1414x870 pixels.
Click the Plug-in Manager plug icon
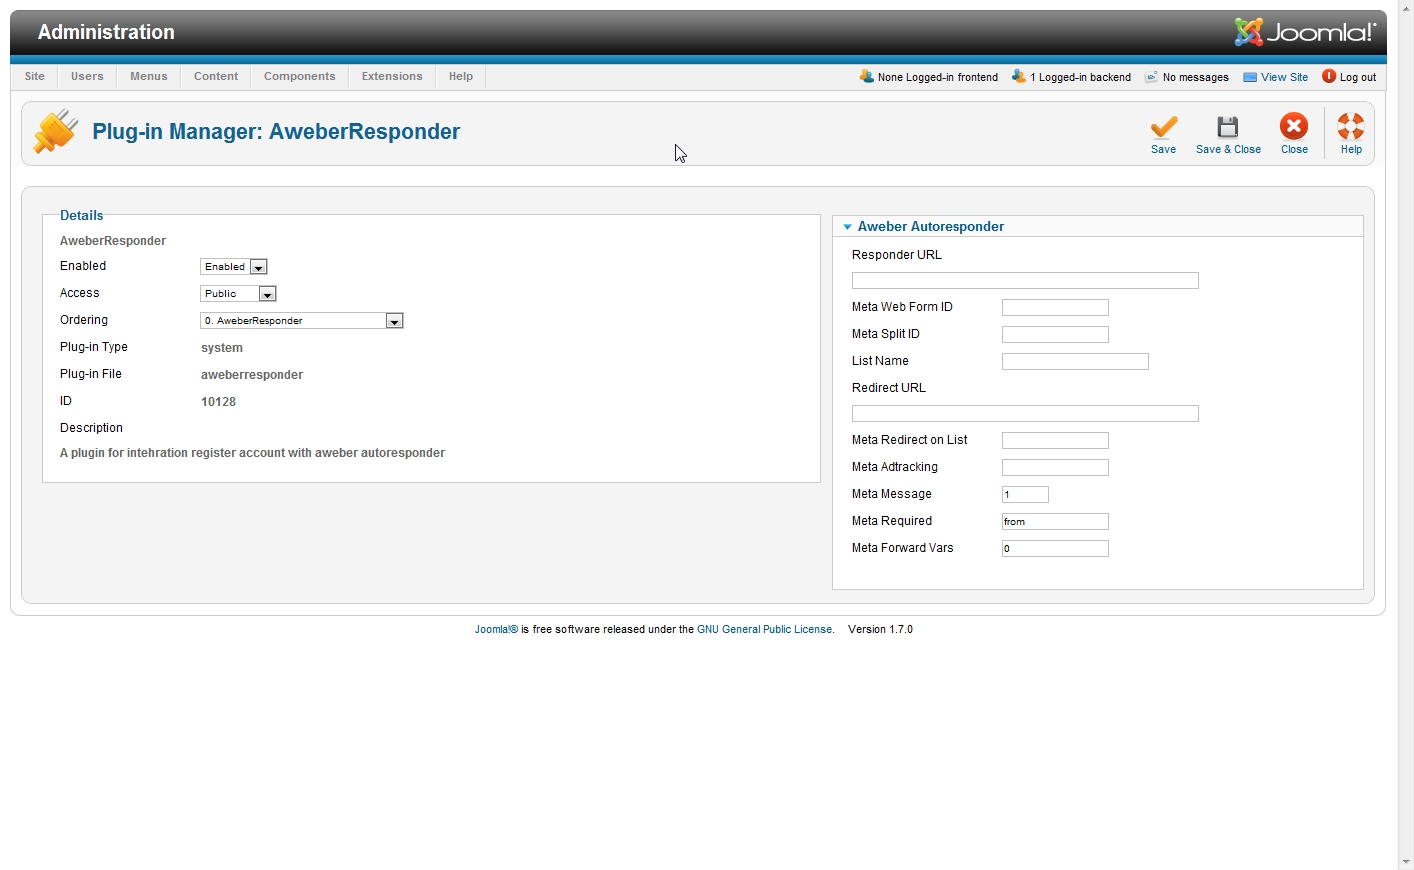coord(55,131)
